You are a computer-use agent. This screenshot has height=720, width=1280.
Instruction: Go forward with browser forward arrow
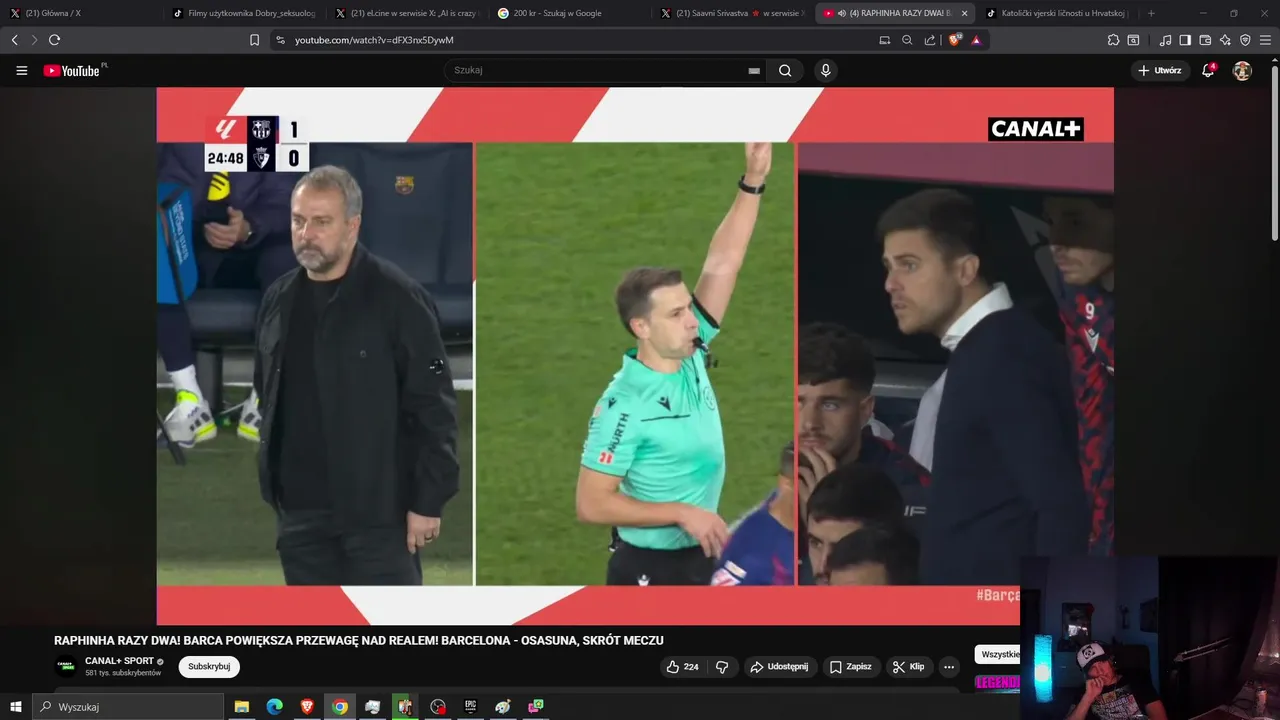click(x=34, y=40)
